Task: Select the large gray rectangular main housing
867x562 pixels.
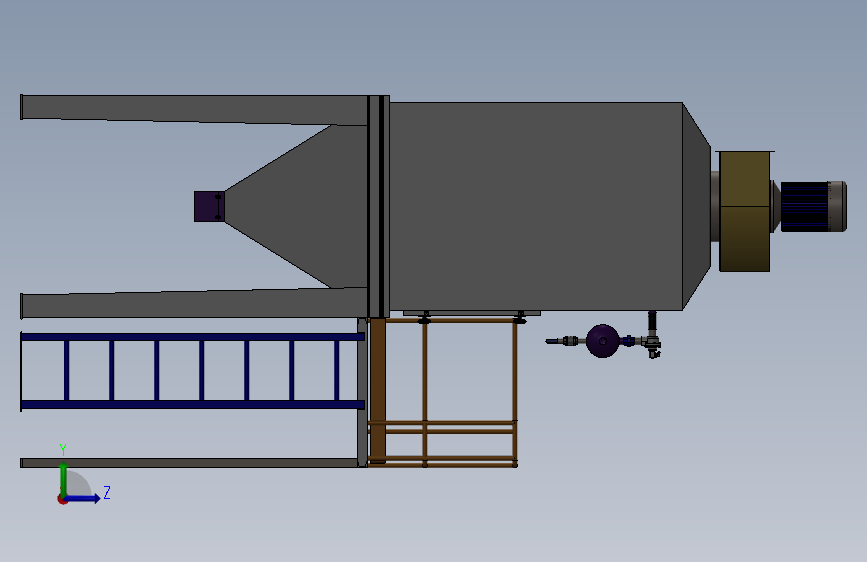Action: tap(536, 206)
